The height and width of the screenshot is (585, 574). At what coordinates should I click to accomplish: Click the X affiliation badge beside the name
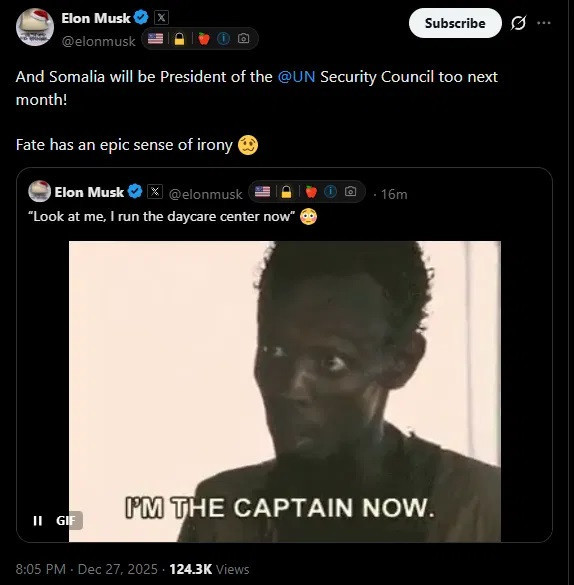click(x=161, y=18)
